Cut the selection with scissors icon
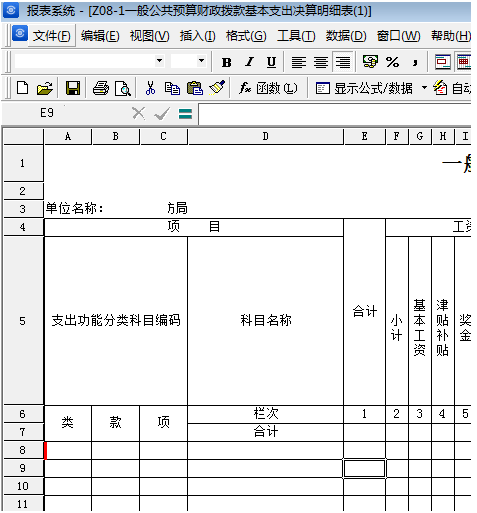477x513 pixels. click(150, 88)
